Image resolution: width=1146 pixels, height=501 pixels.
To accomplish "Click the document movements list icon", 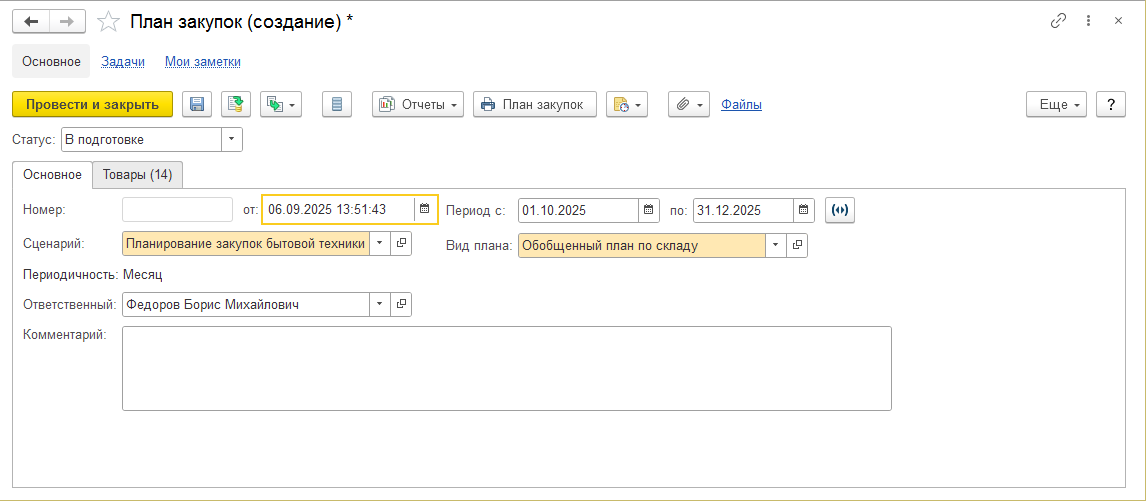I will [x=337, y=105].
